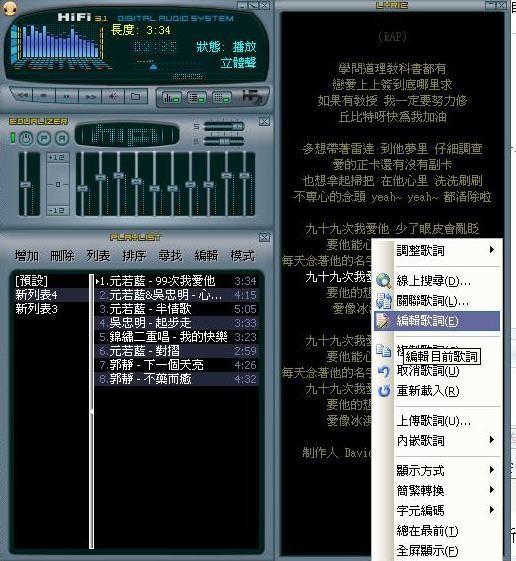Click the volume triangle slider
516x561 pixels.
point(154,67)
